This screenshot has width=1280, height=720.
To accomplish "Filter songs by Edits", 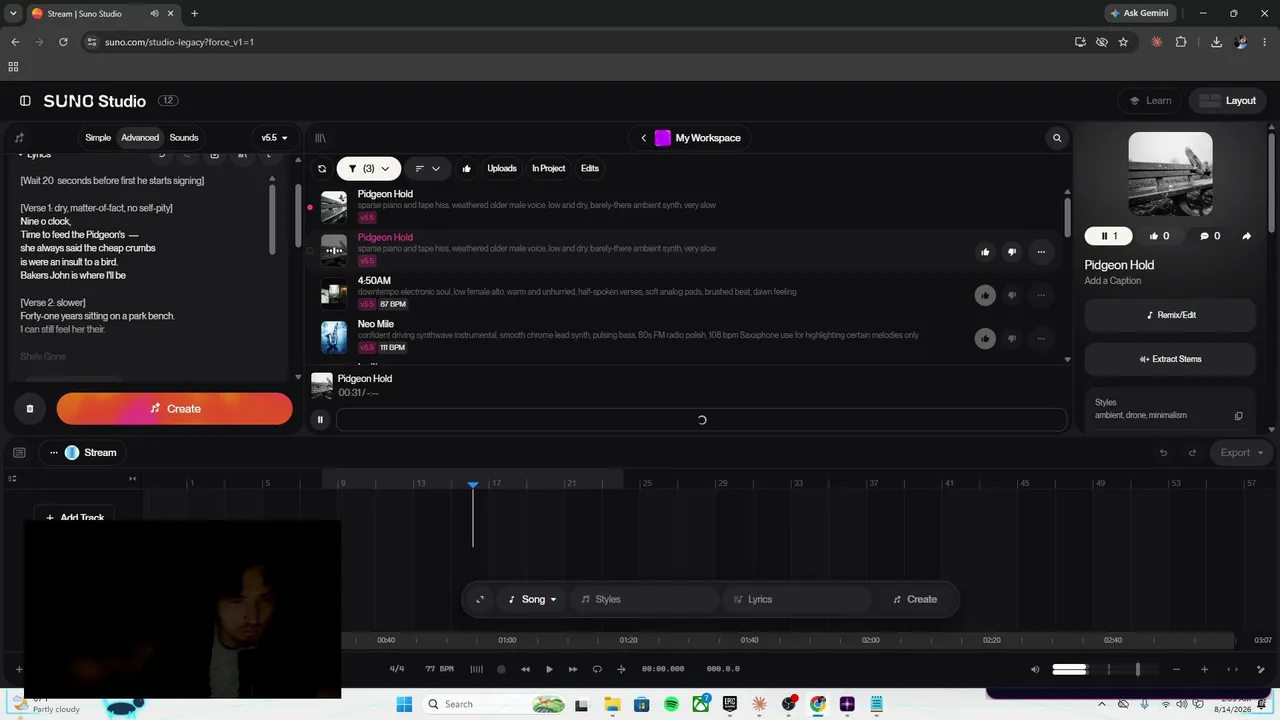I will click(590, 169).
